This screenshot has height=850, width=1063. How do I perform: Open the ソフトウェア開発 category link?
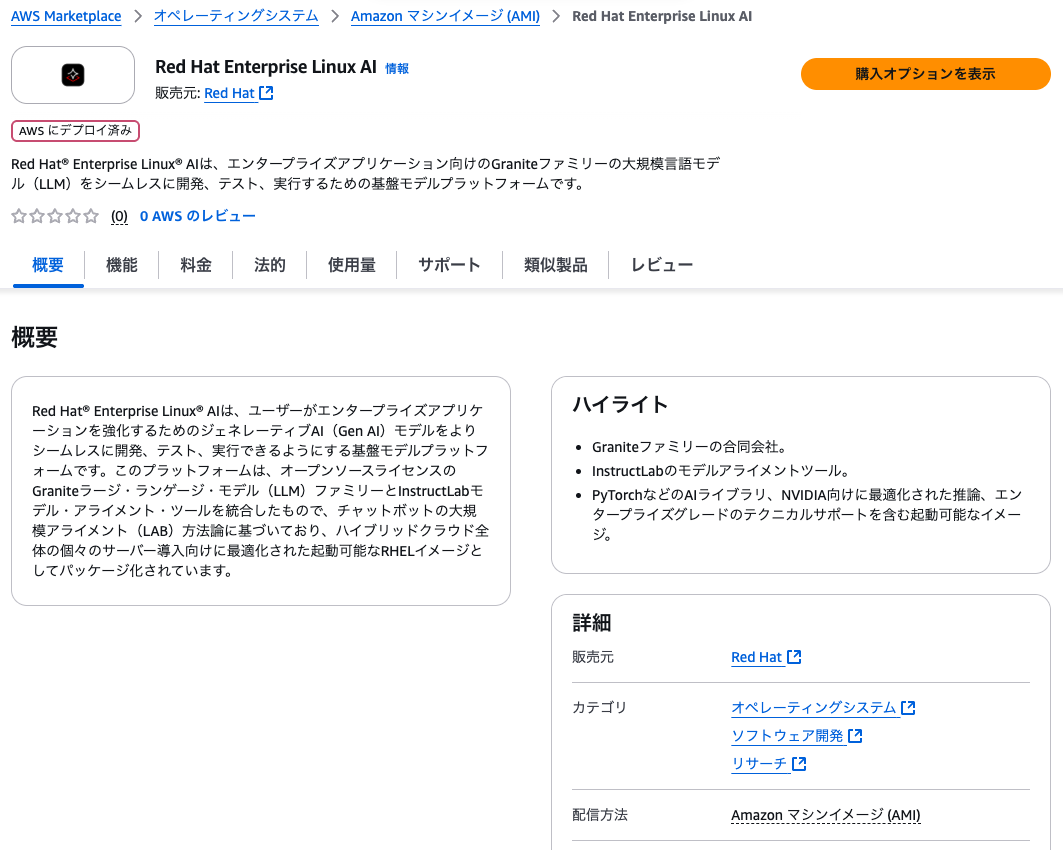787,735
